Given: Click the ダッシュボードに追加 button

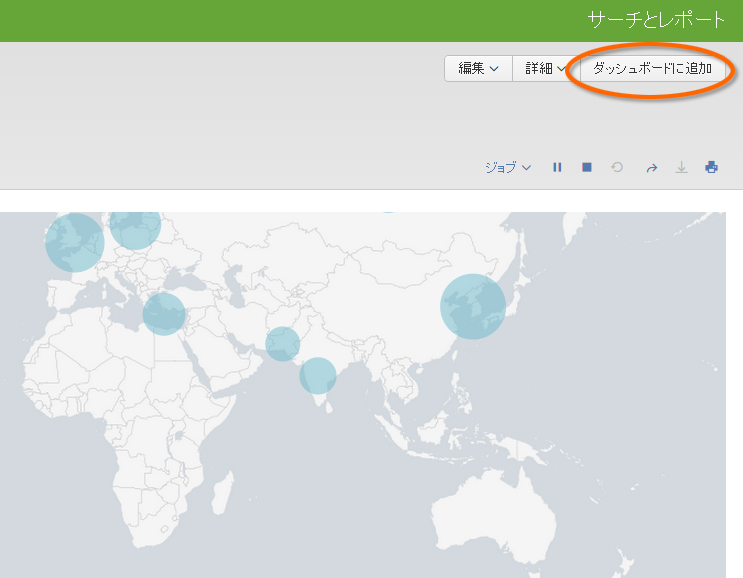Looking at the screenshot, I should 652,69.
